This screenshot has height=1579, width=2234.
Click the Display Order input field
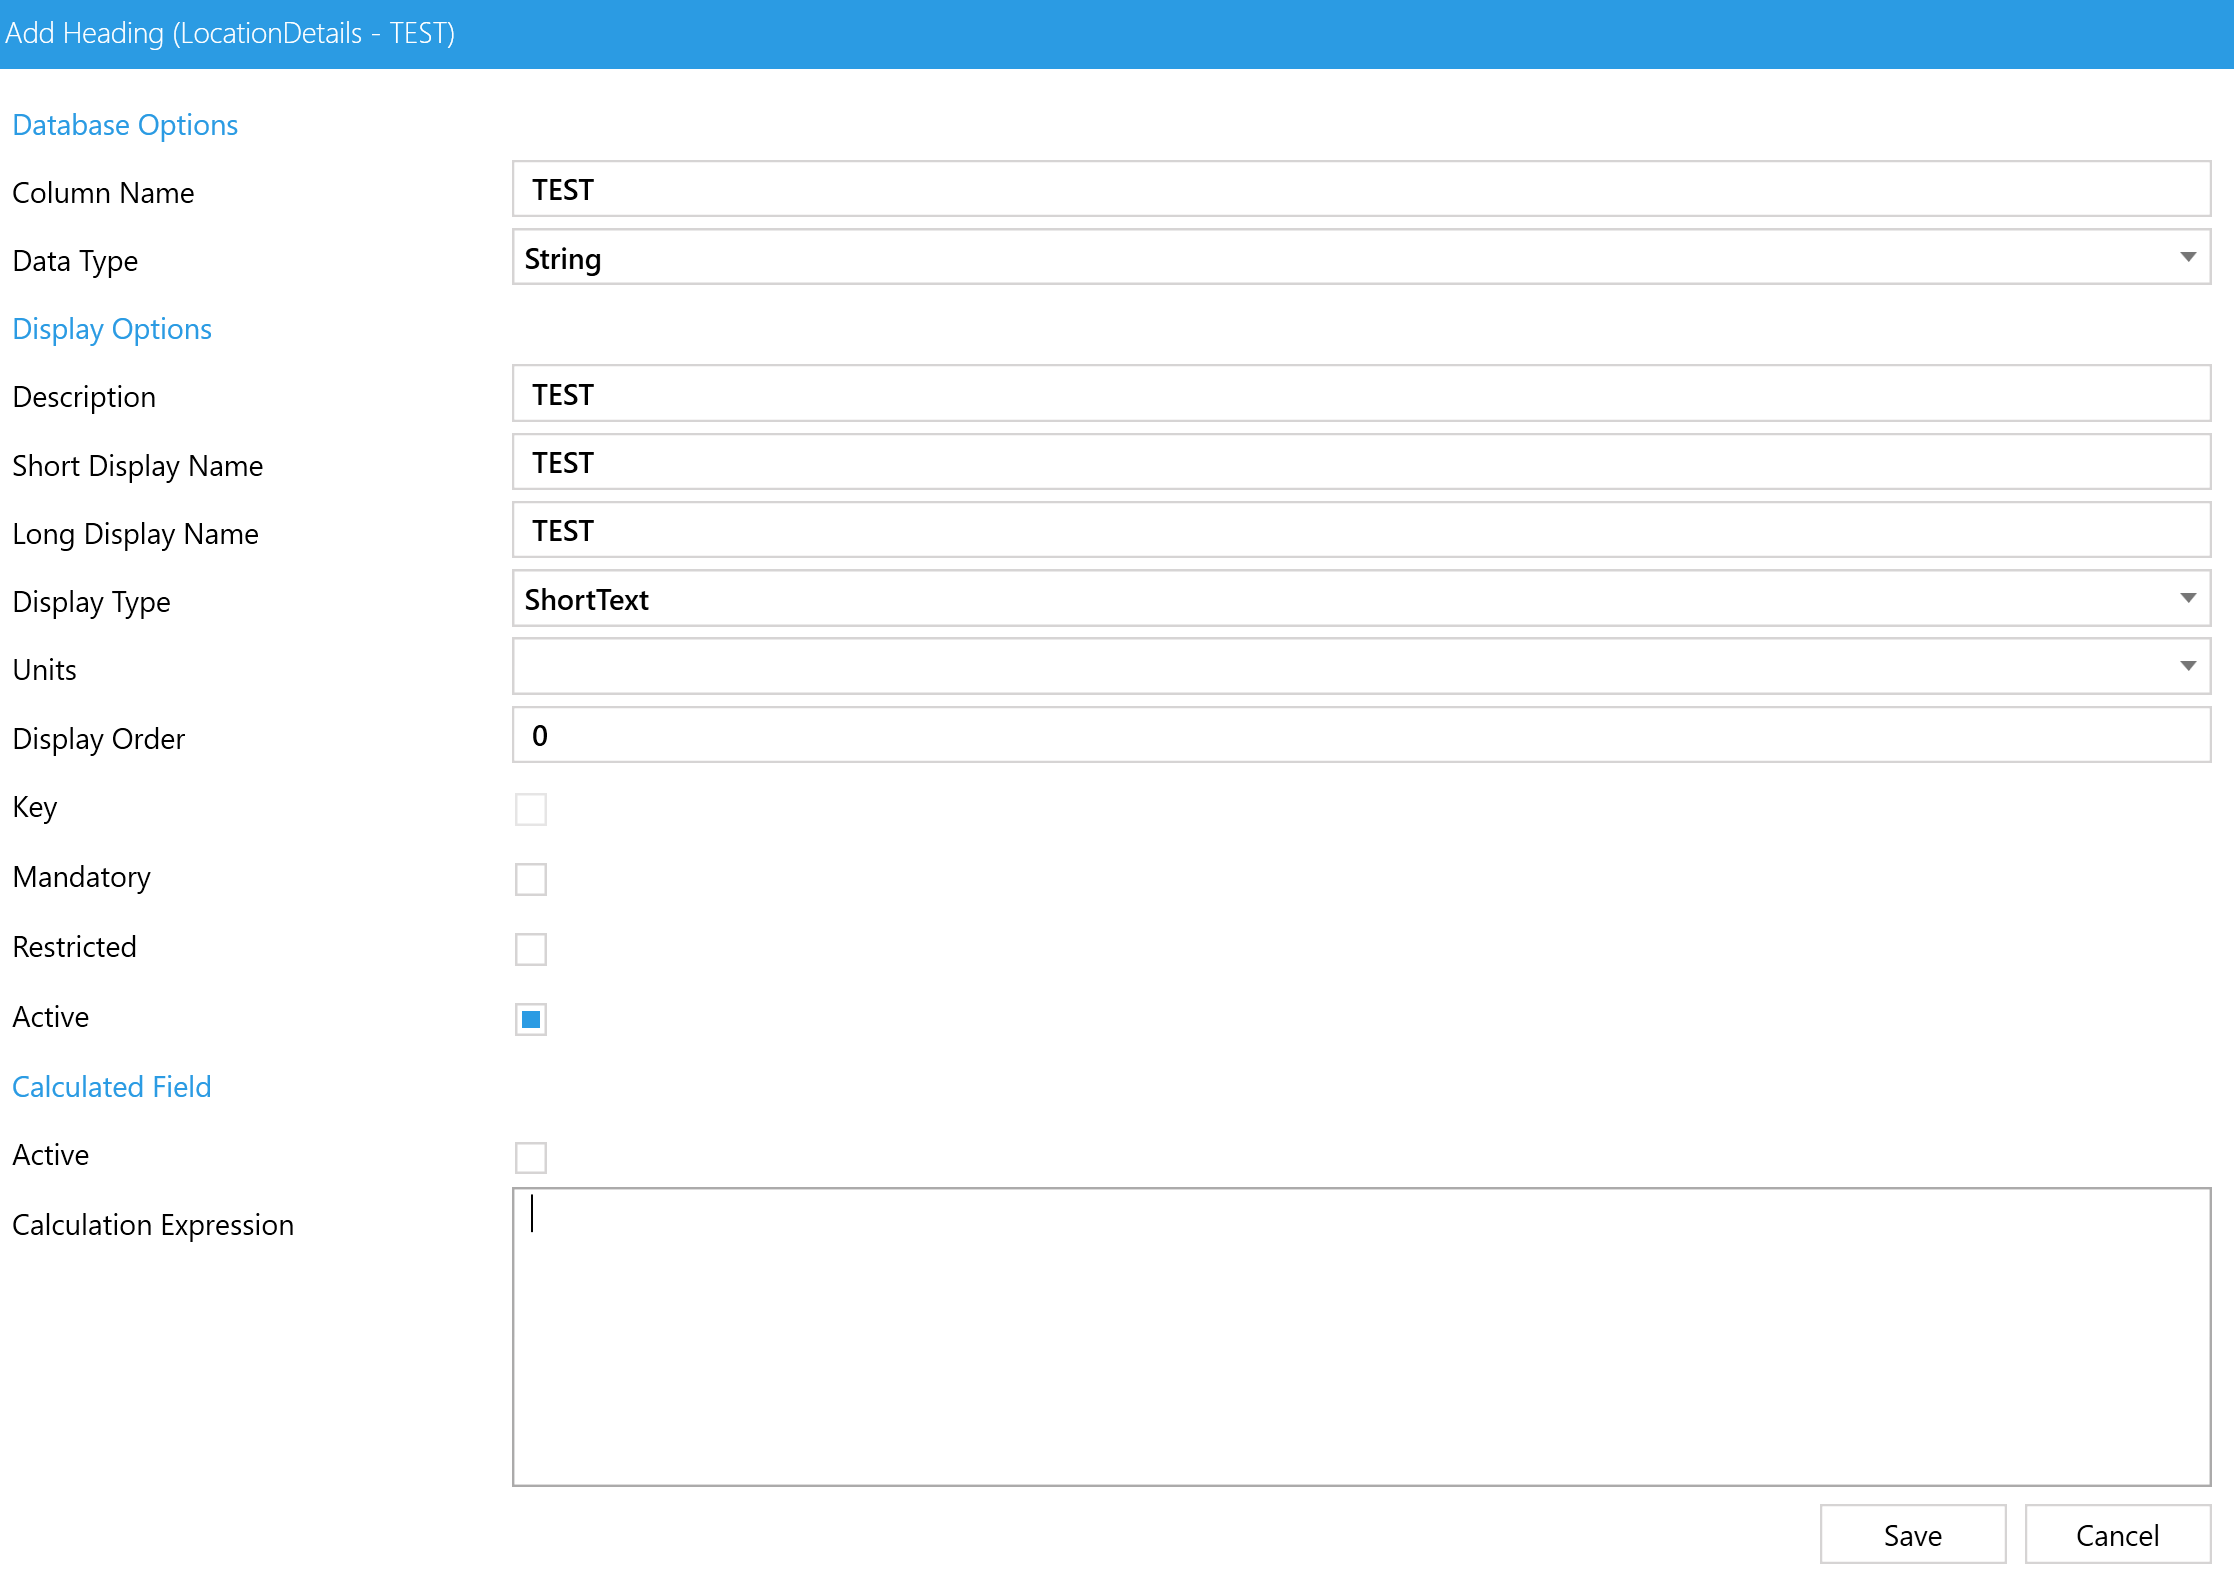[x=1360, y=735]
